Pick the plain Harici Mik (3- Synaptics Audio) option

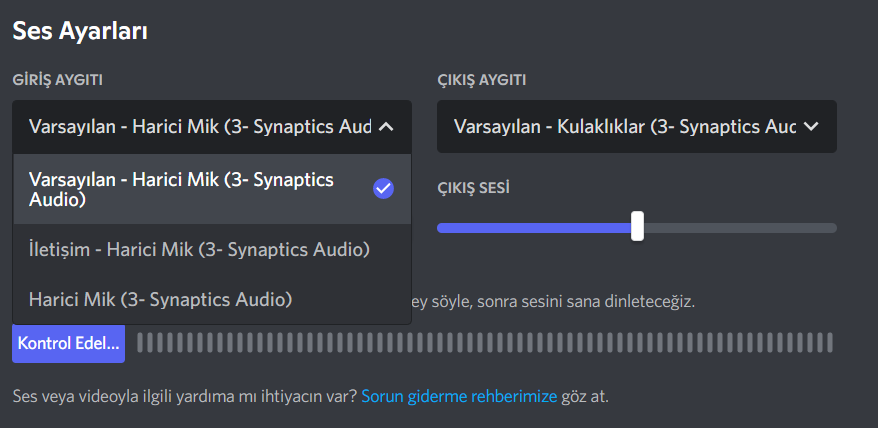[160, 298]
